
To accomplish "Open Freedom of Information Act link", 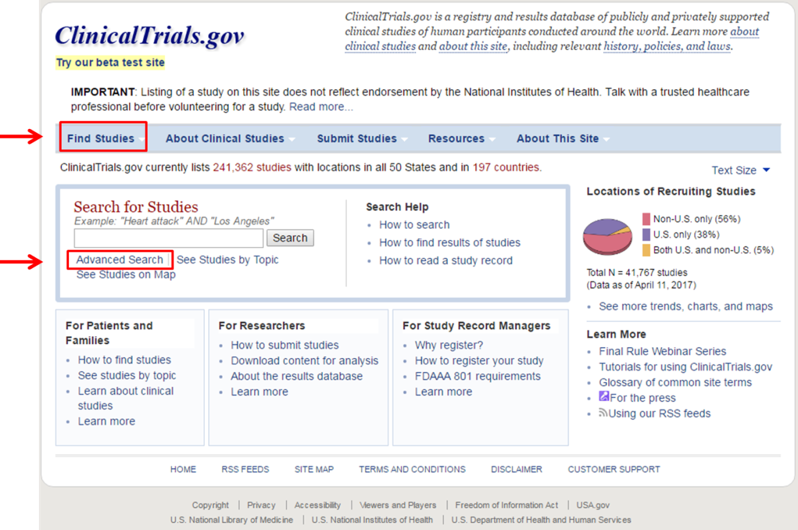I will (506, 505).
